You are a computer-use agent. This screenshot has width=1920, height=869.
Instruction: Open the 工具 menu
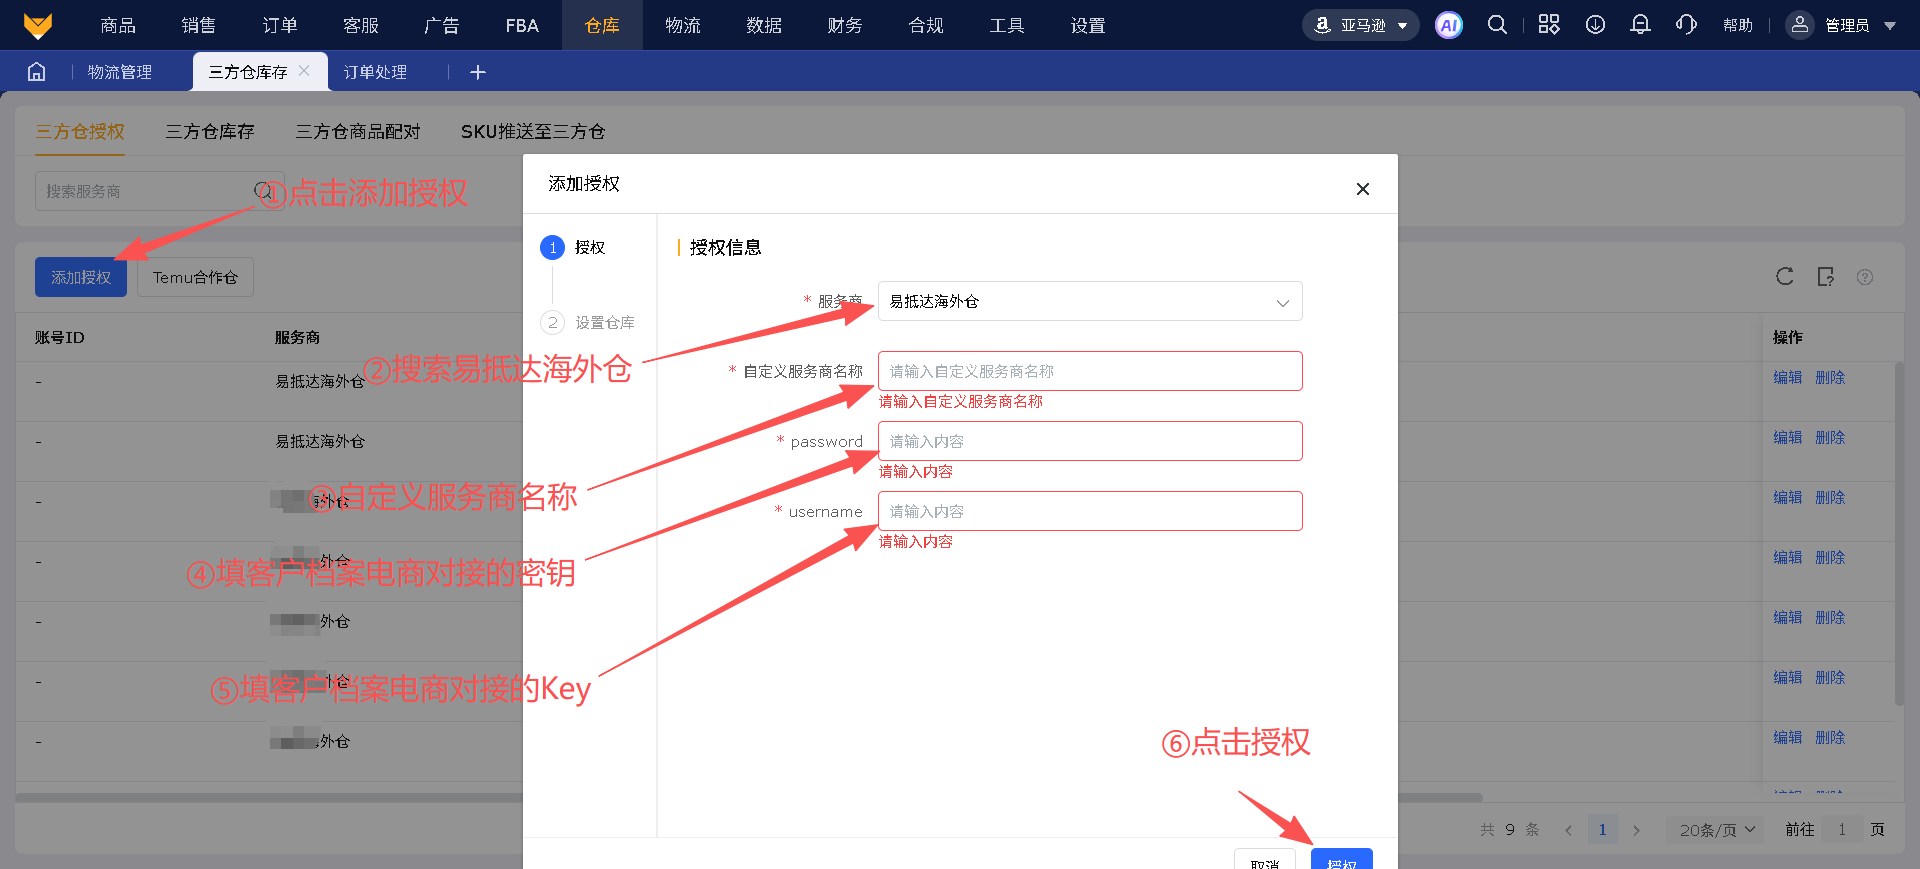click(1007, 25)
